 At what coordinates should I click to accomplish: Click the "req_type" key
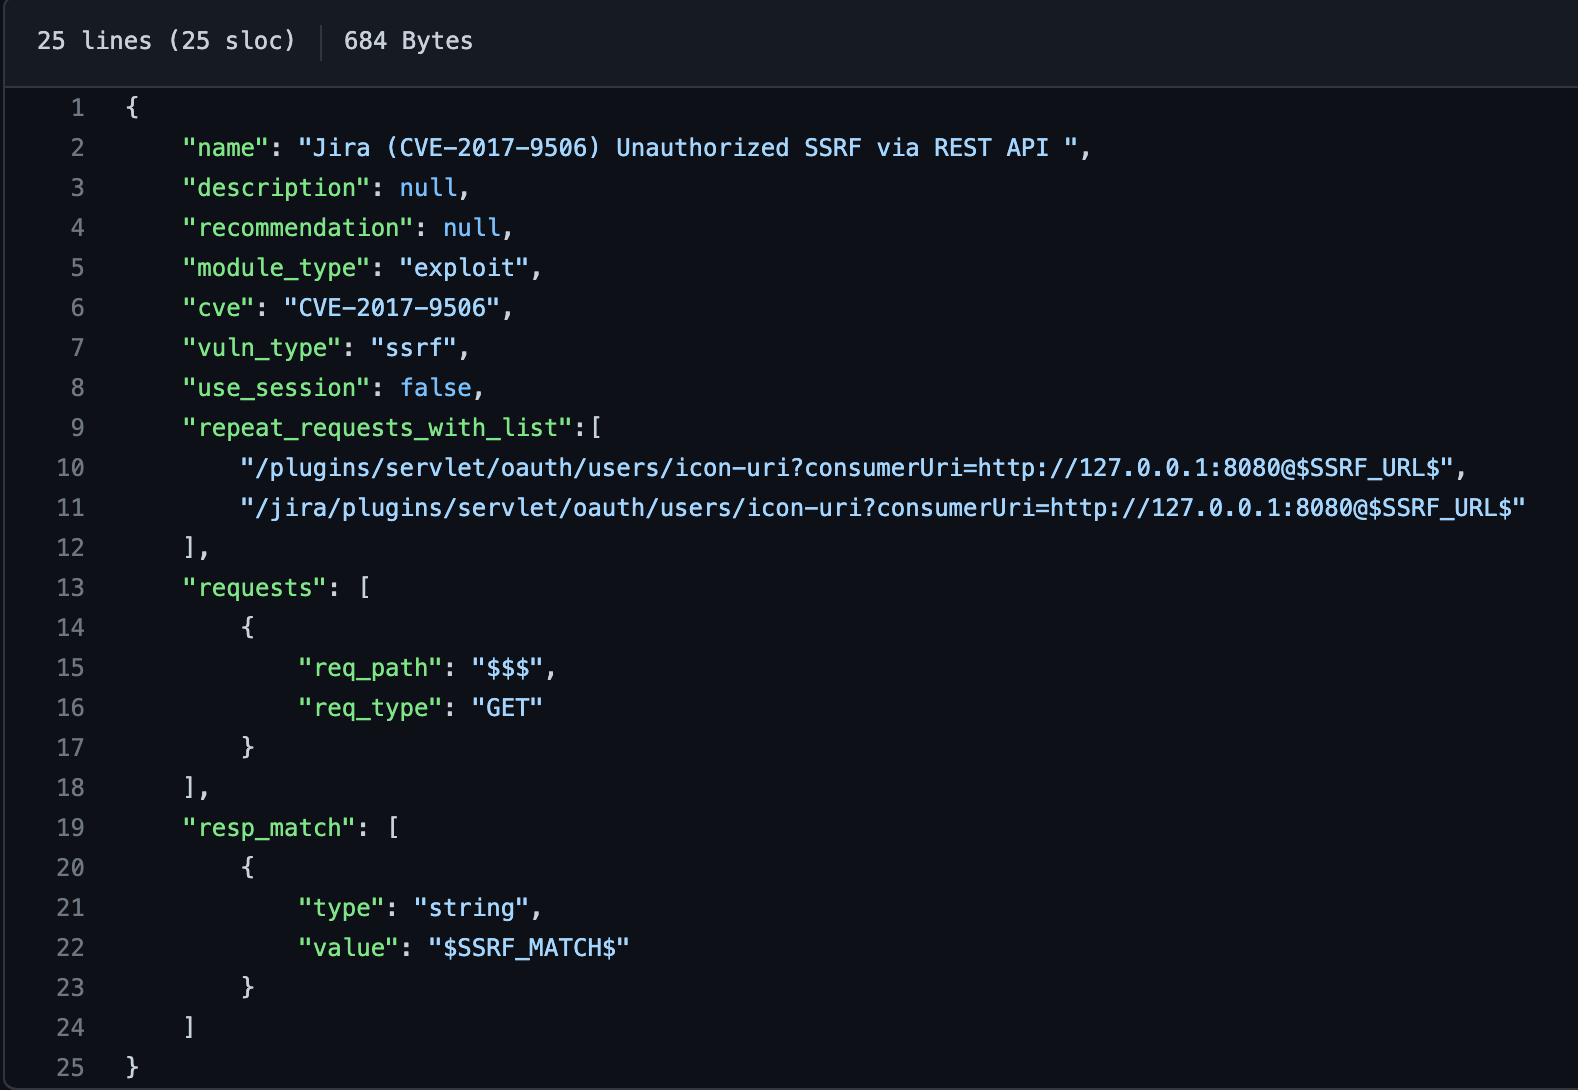371,708
